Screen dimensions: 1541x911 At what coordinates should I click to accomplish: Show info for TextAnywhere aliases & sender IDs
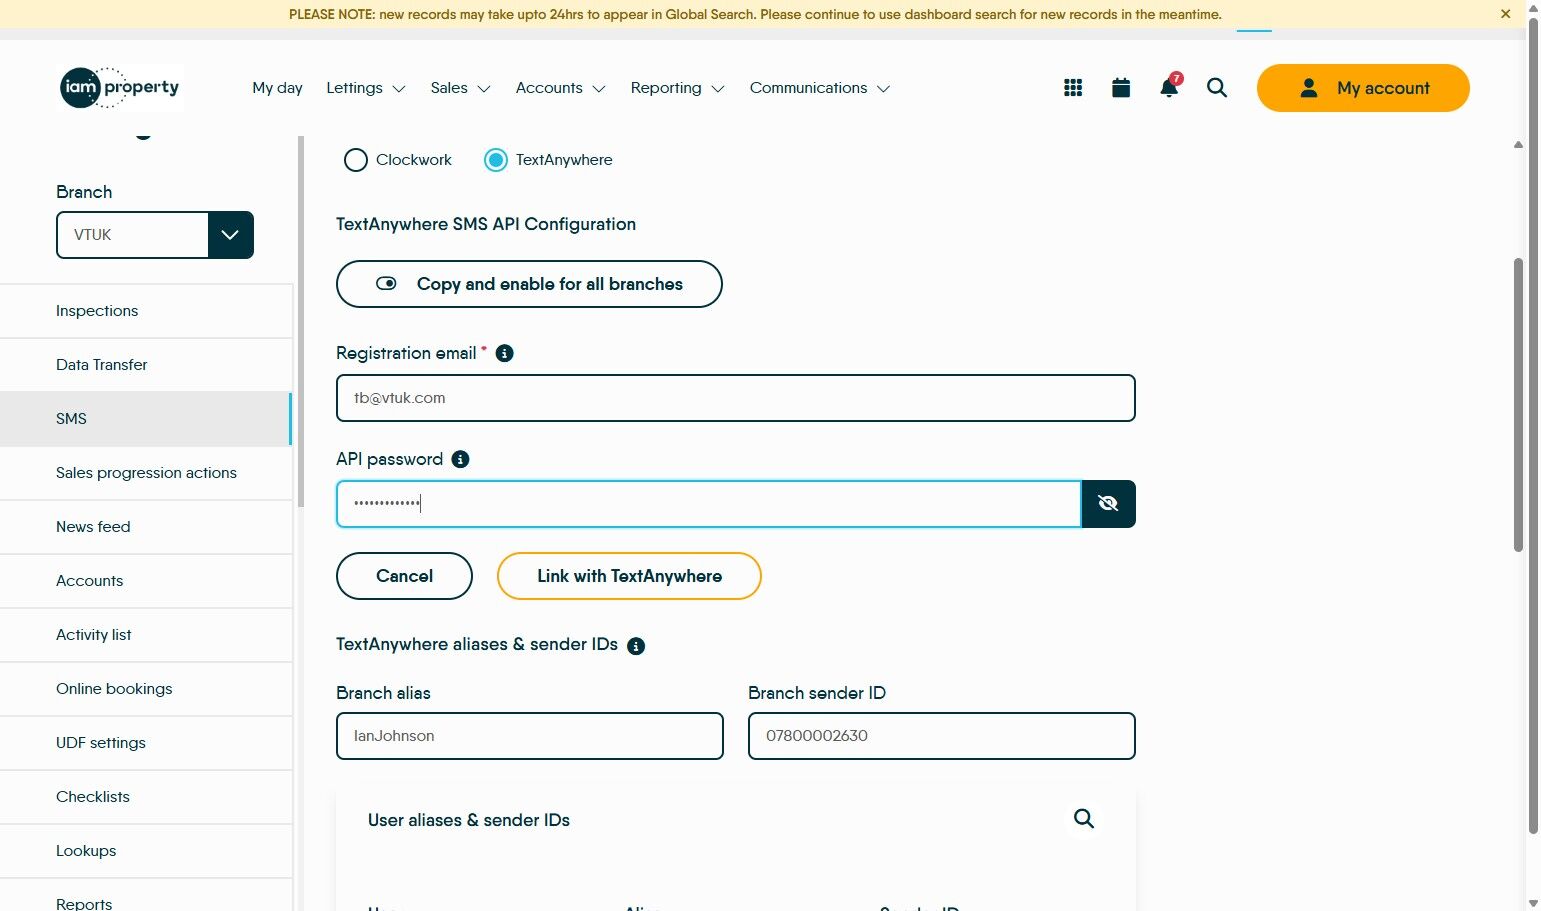(636, 646)
